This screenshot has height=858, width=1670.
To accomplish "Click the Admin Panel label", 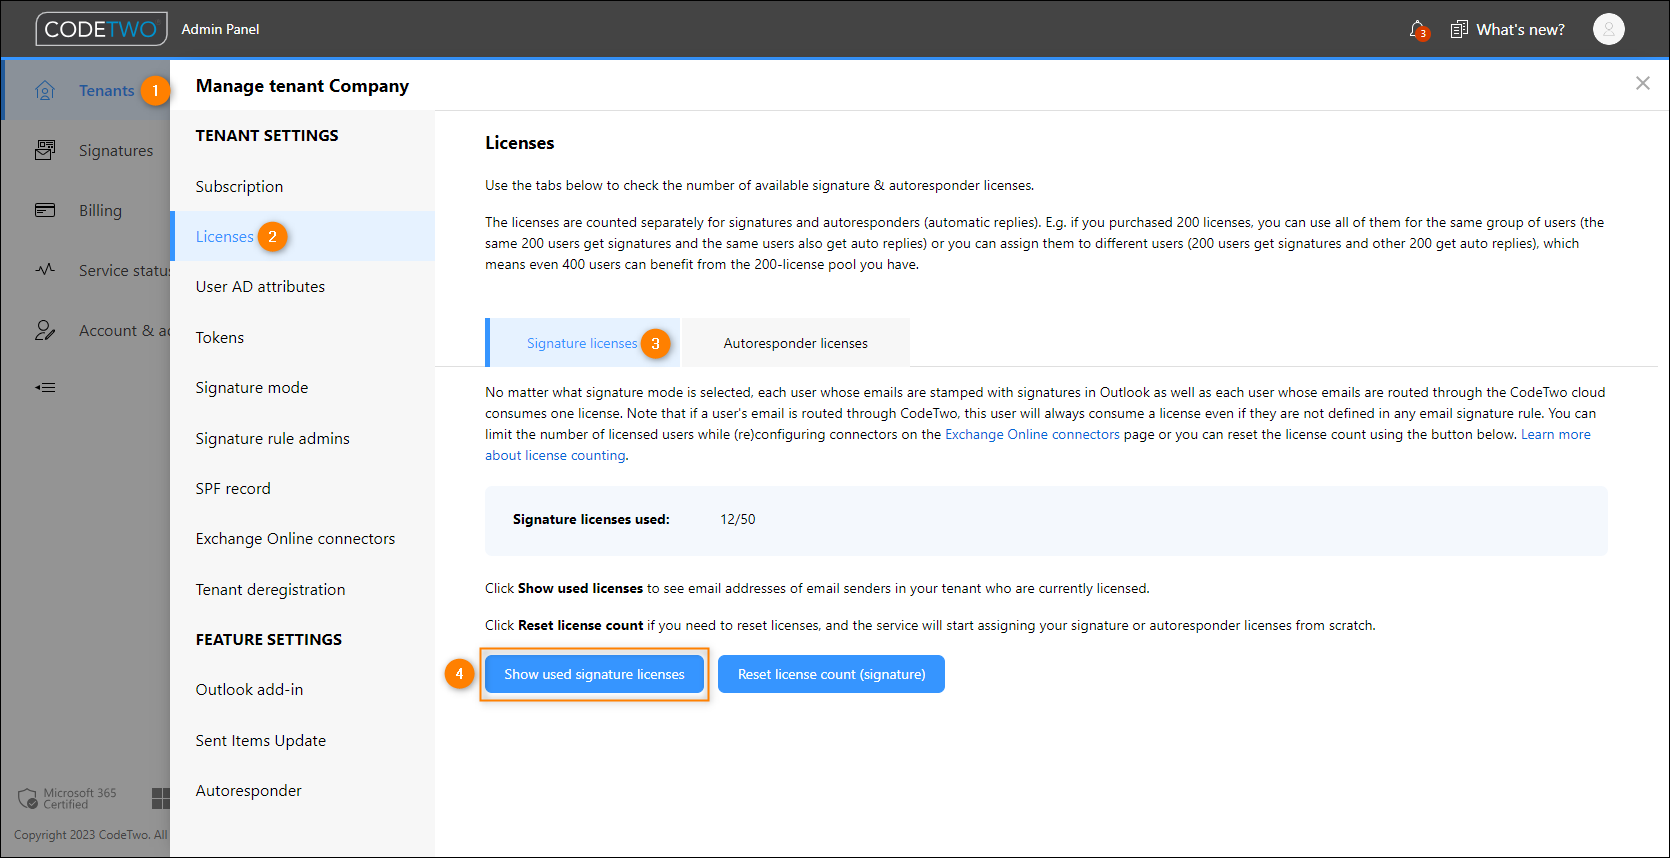I will (x=220, y=29).
